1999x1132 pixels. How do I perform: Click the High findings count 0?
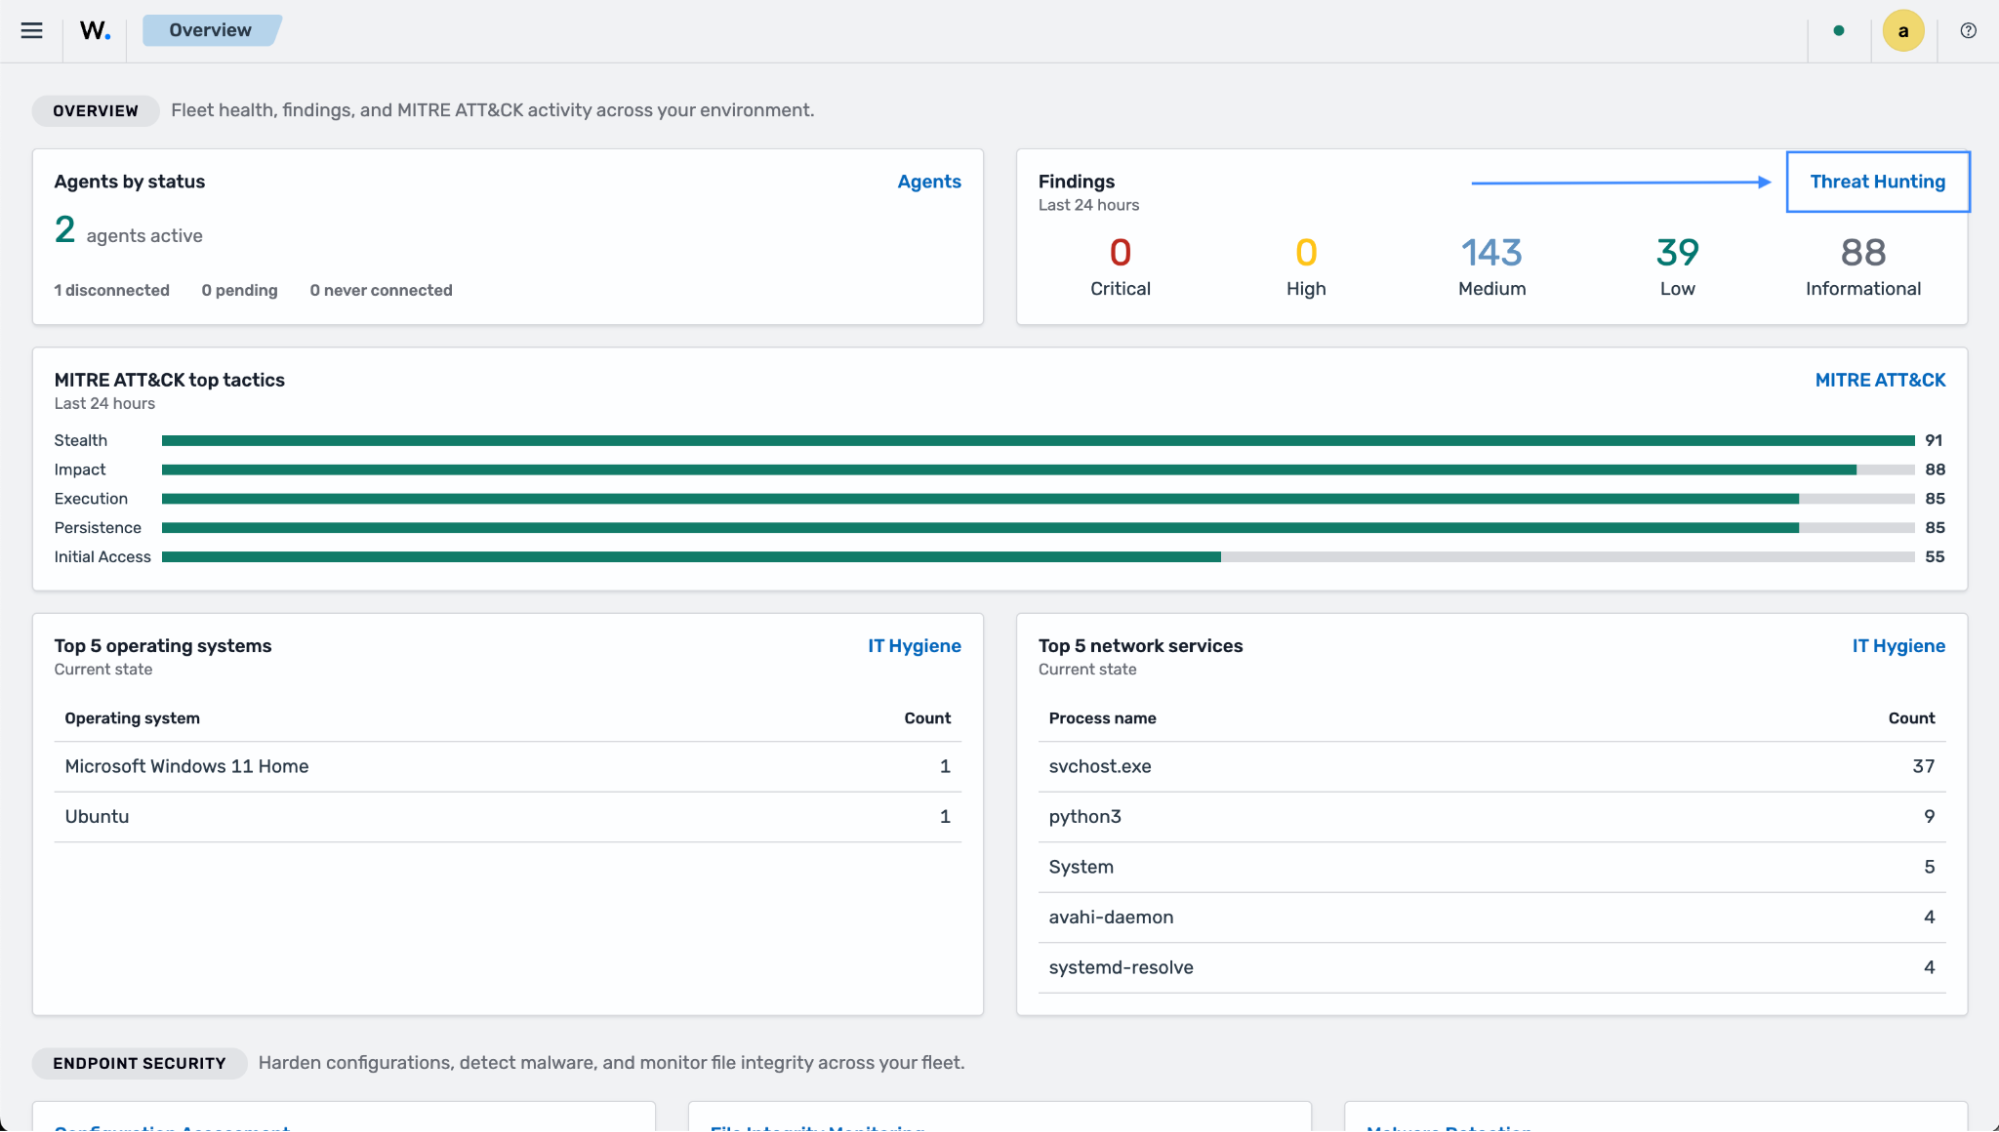point(1306,253)
